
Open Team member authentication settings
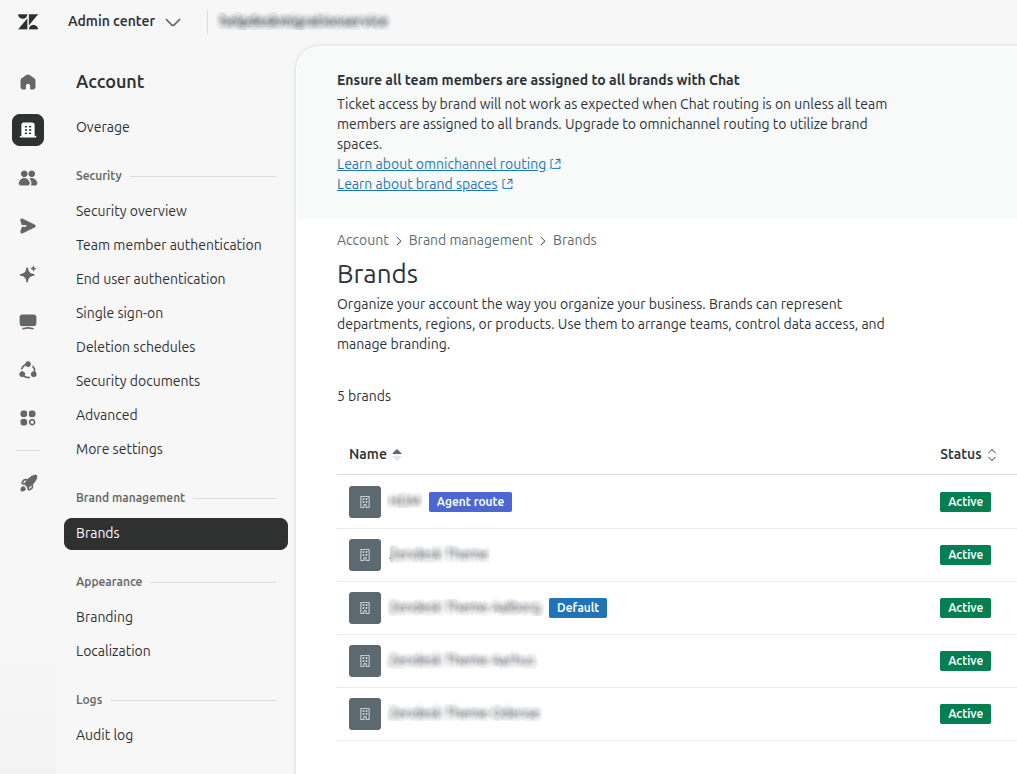(x=169, y=245)
